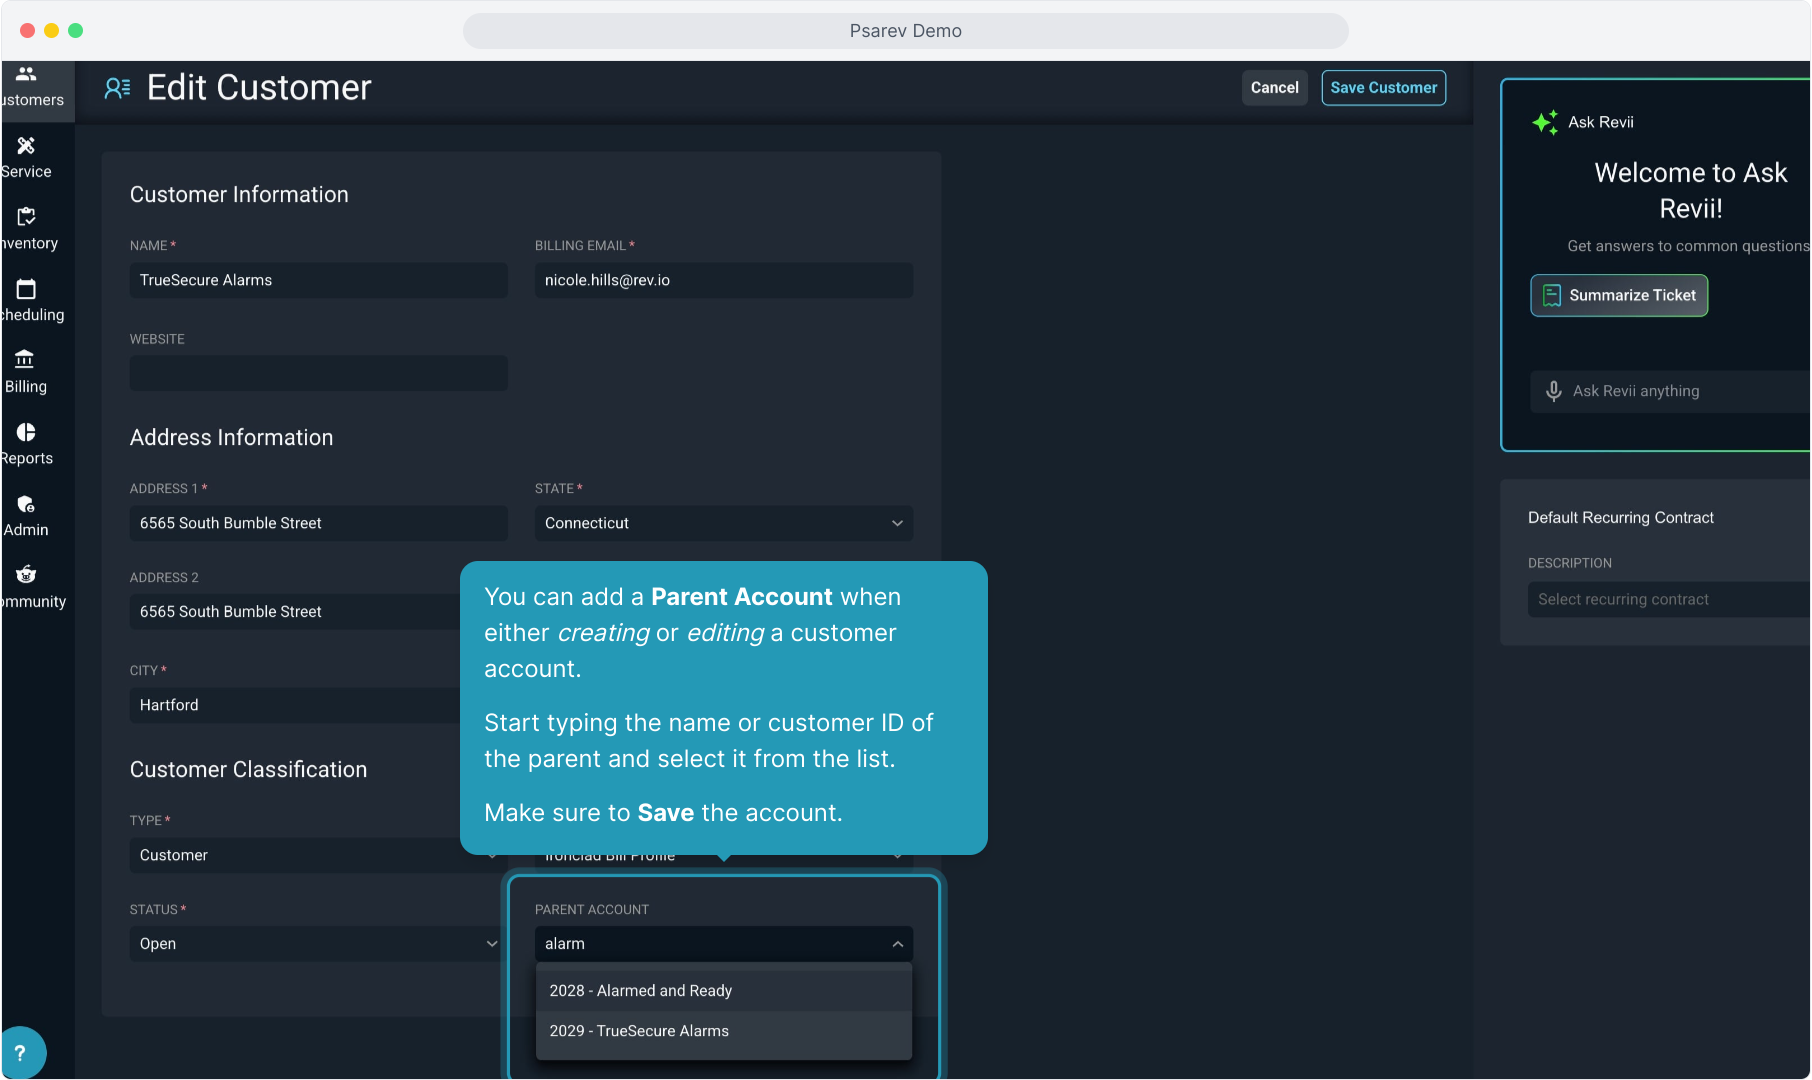
Task: Click the microphone icon in Ask Revii
Action: pyautogui.click(x=1553, y=391)
